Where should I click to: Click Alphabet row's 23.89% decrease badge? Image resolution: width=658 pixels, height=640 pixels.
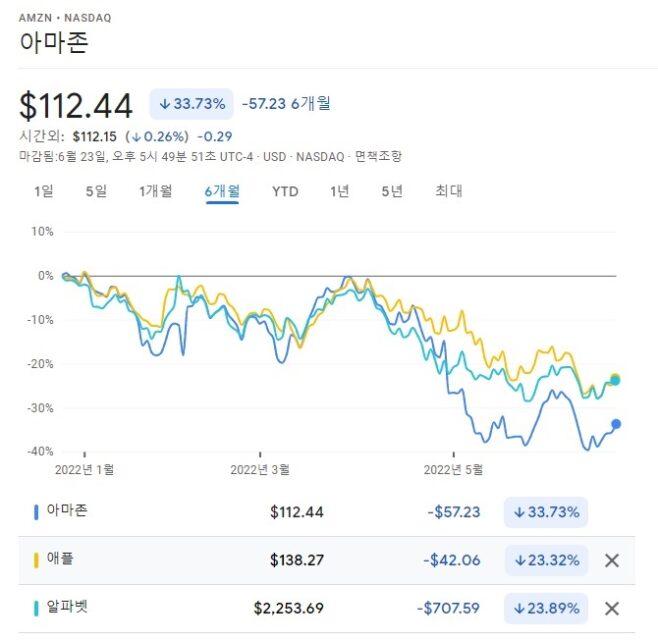(545, 608)
